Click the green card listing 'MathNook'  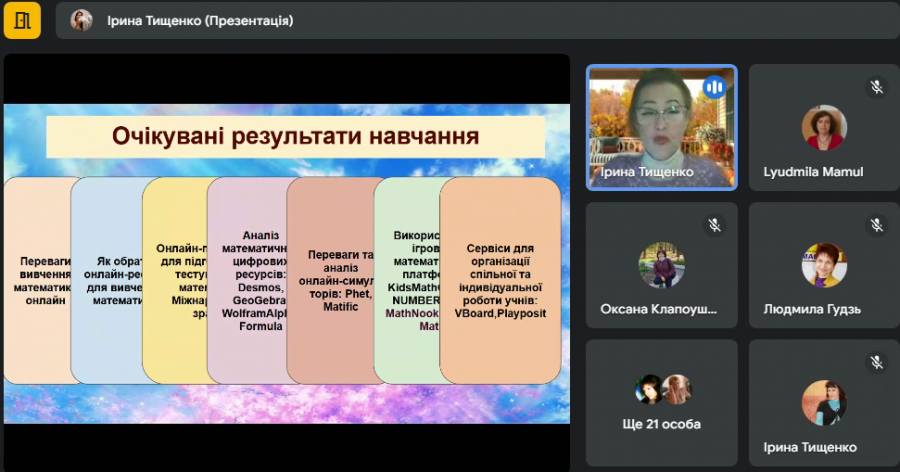pyautogui.click(x=408, y=280)
